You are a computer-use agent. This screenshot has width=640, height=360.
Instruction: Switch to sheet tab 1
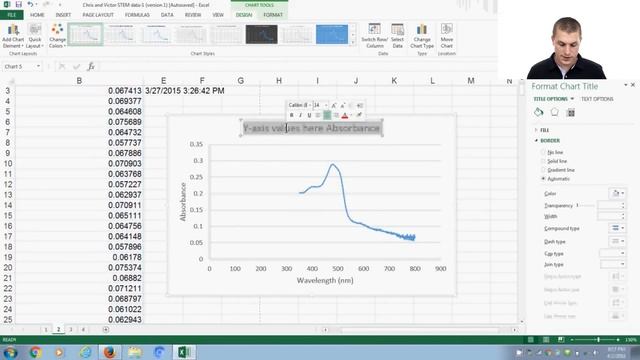click(46, 329)
